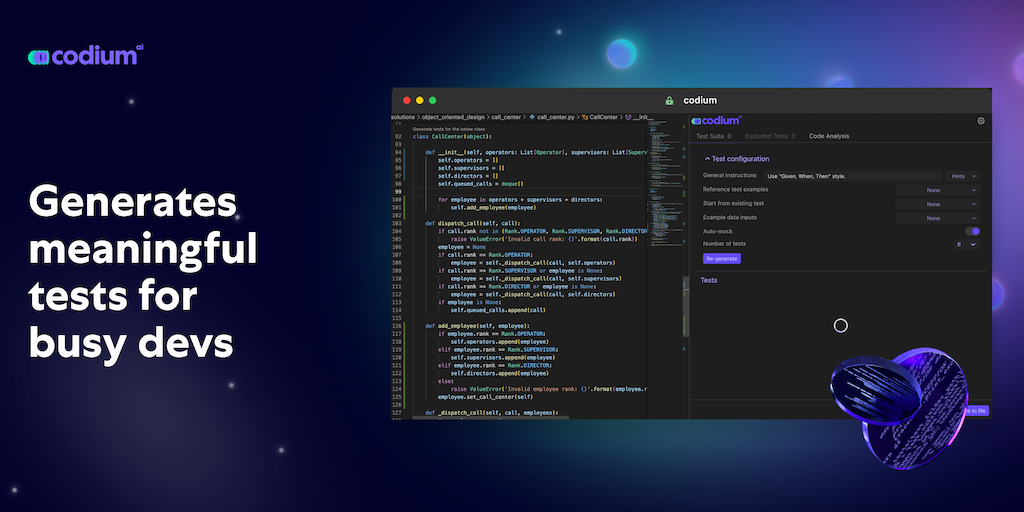Click the CodiumAI logo at top left
This screenshot has height=512, width=1024.
point(85,56)
